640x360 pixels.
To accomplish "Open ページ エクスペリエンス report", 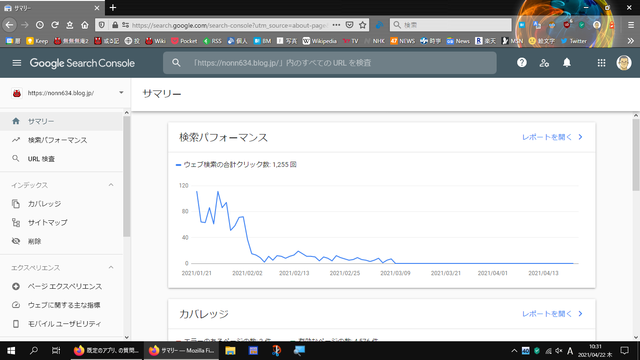I will (x=61, y=287).
